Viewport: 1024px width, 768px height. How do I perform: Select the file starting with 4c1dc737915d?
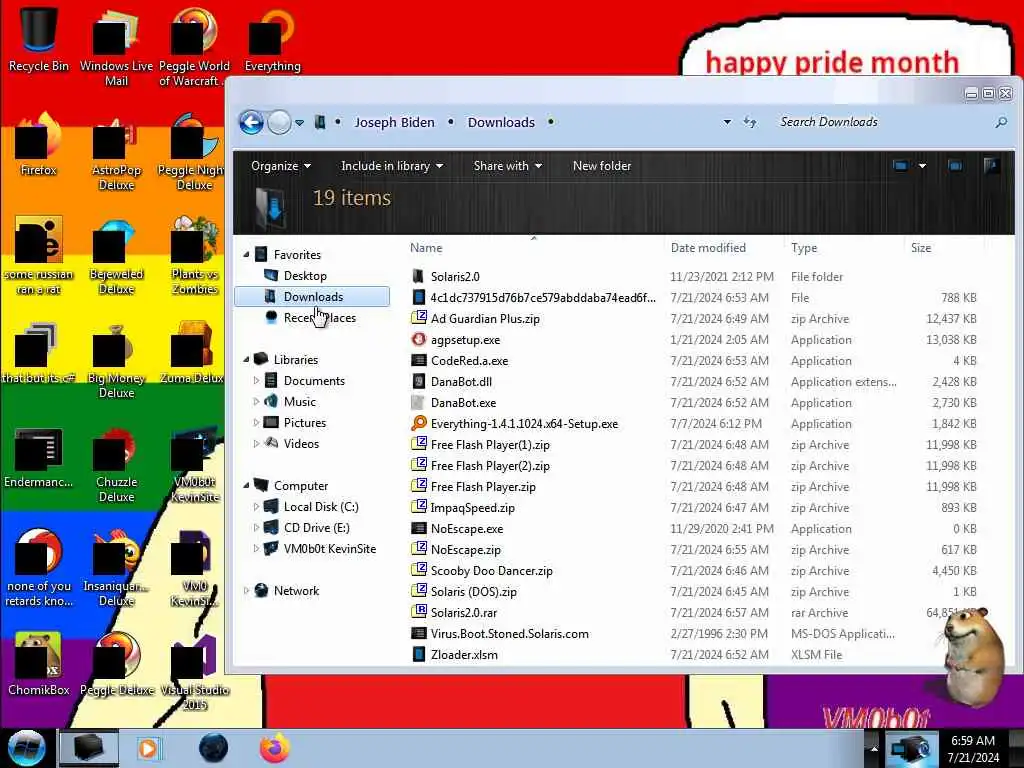point(542,297)
